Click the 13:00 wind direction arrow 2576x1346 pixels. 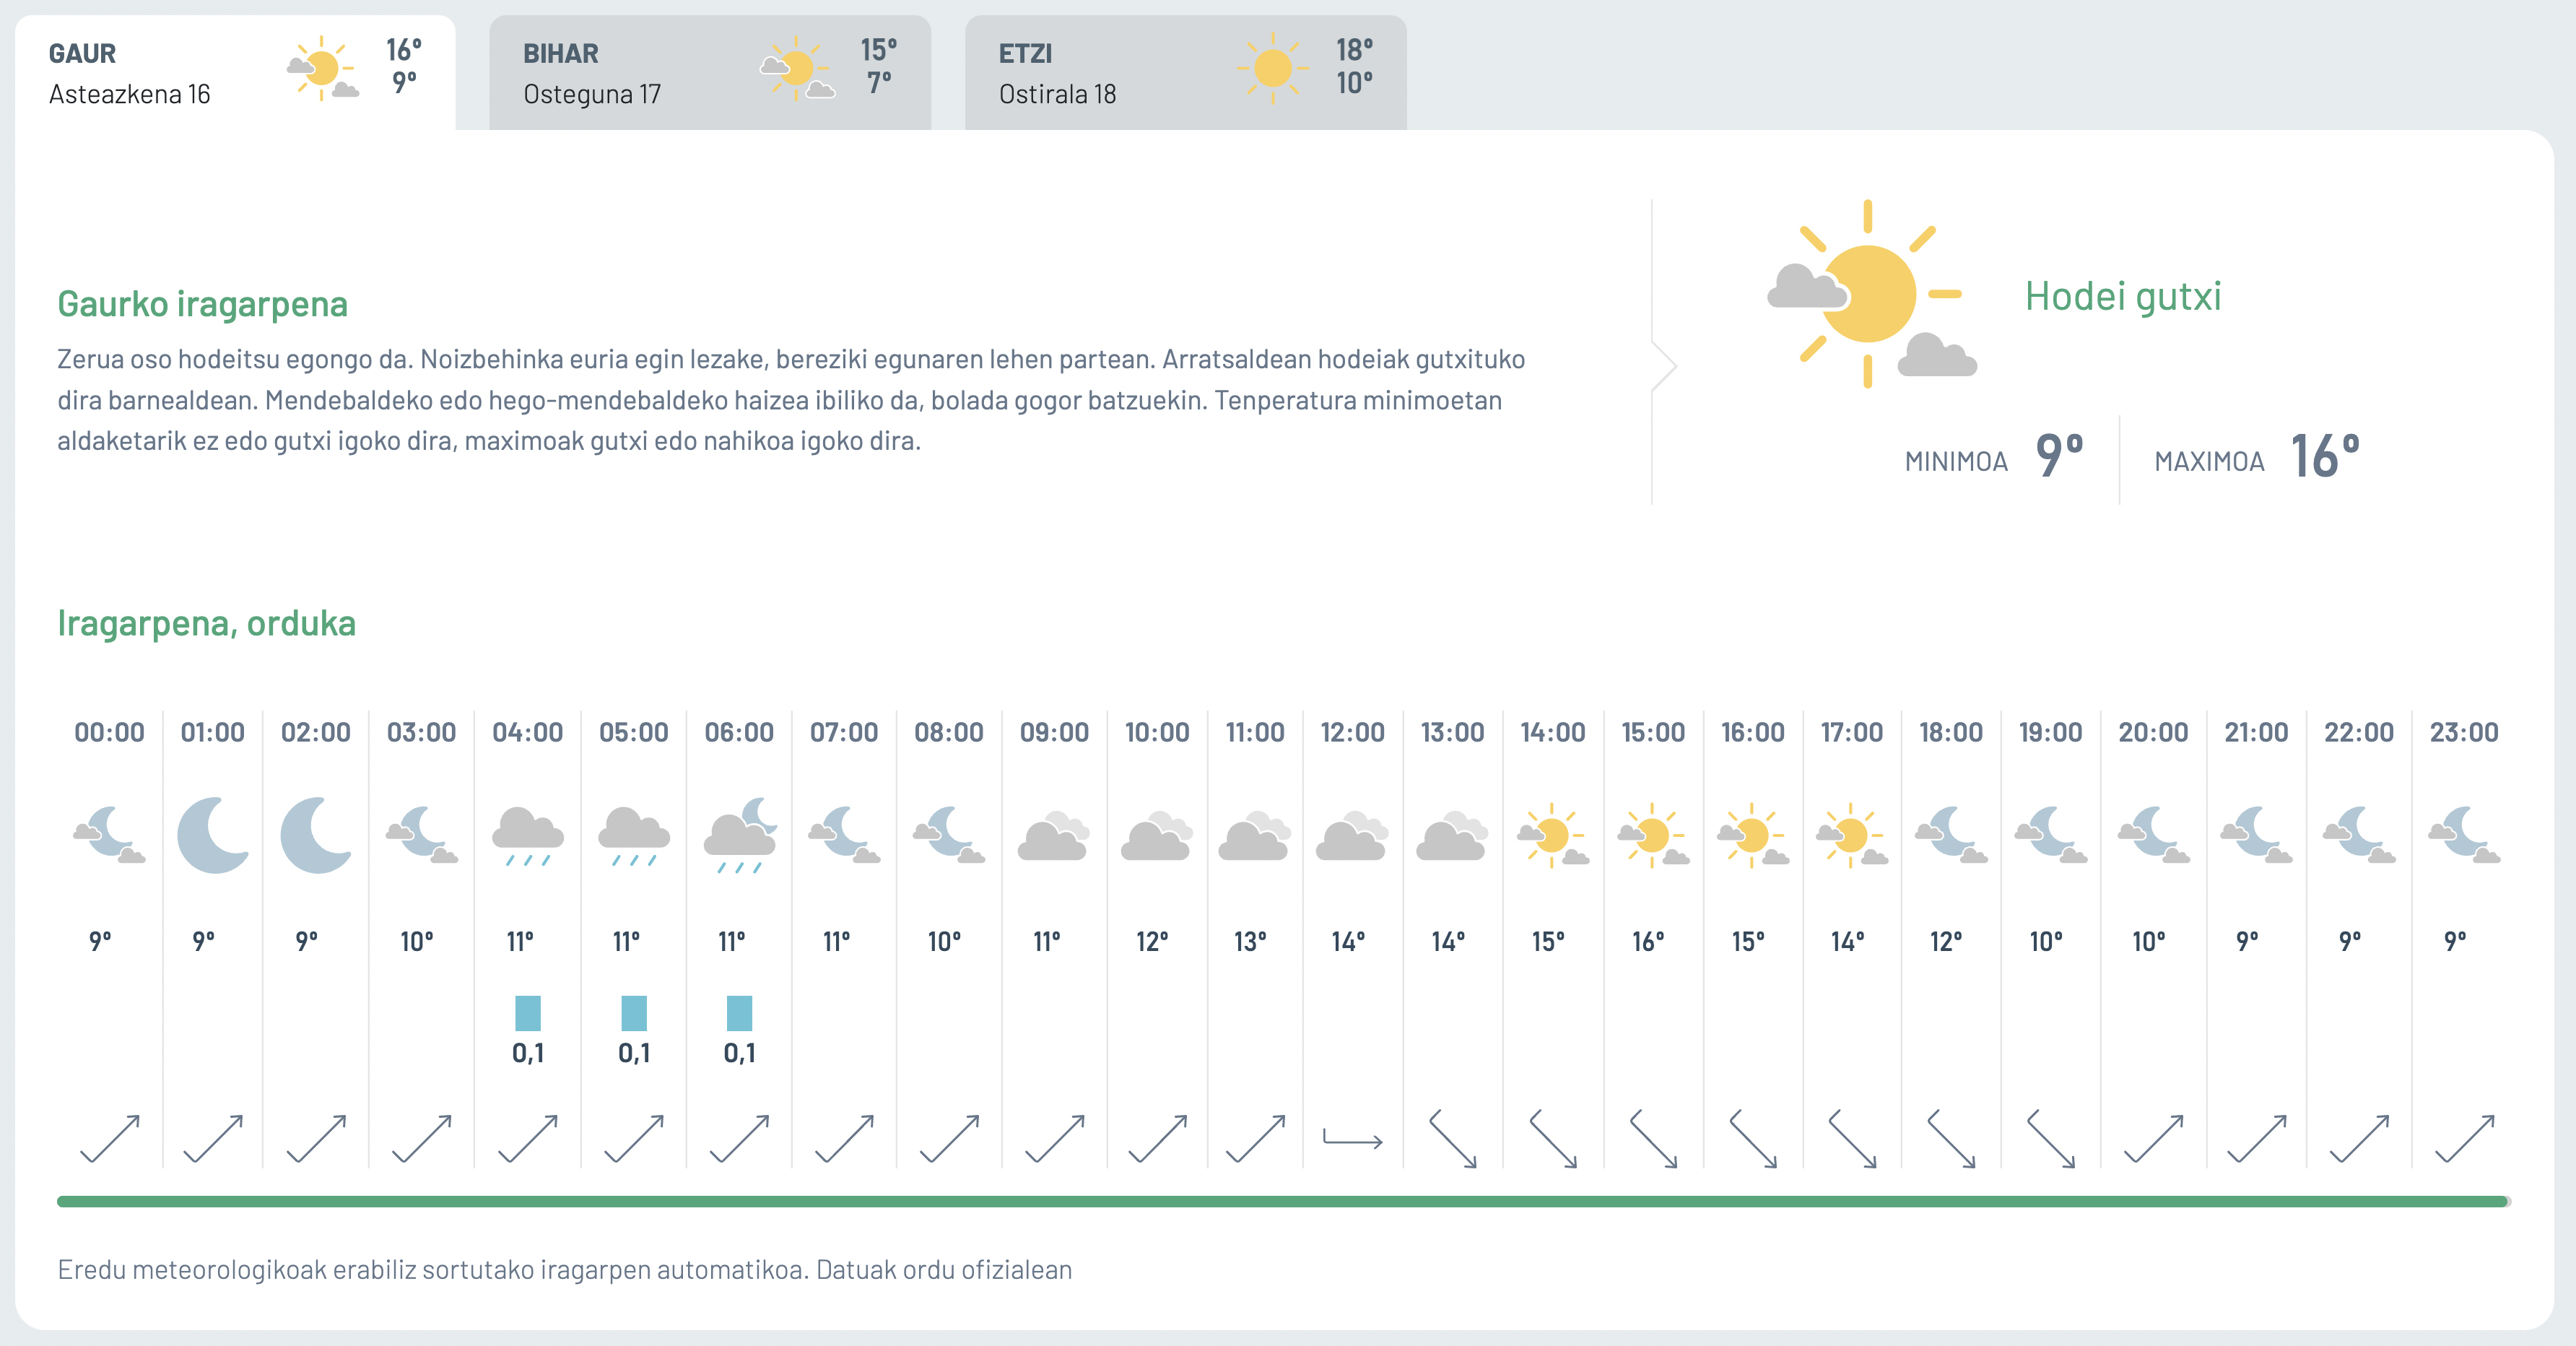[x=1453, y=1138]
